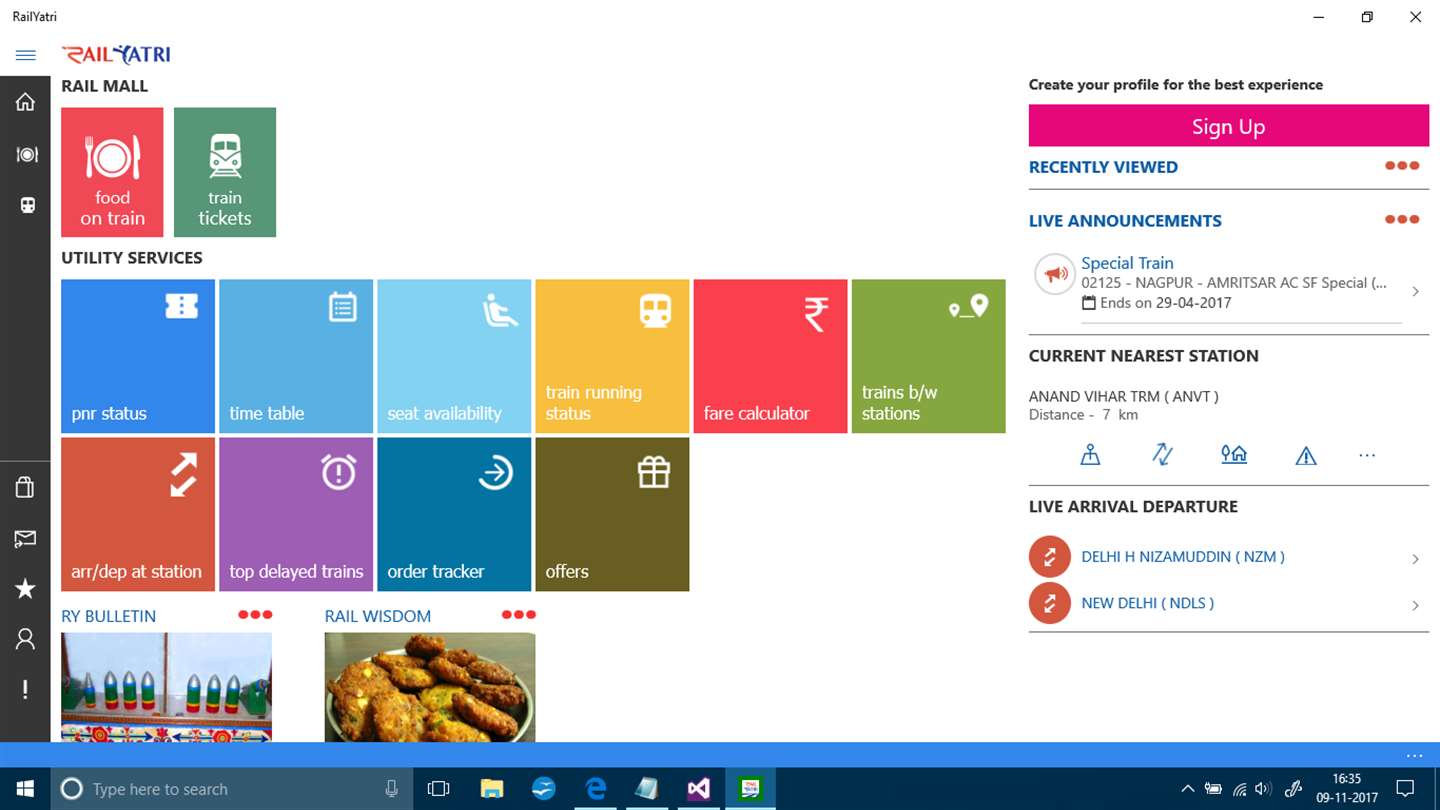The width and height of the screenshot is (1440, 810).
Task: Open Task View on taskbar
Action: [438, 789]
